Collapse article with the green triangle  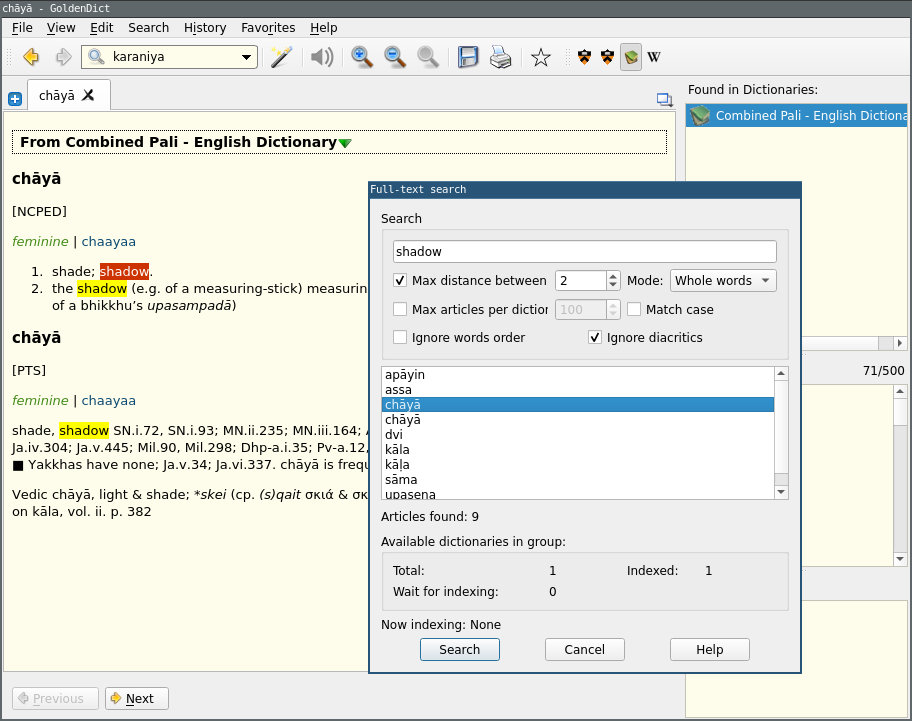[x=345, y=143]
